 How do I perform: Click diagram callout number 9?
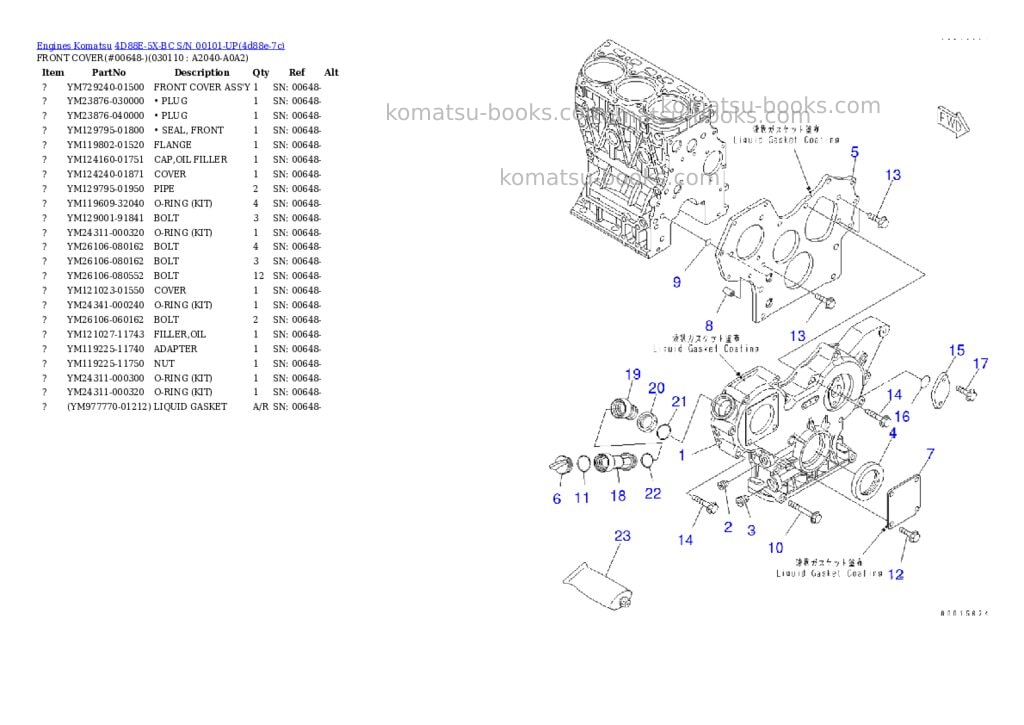point(677,282)
